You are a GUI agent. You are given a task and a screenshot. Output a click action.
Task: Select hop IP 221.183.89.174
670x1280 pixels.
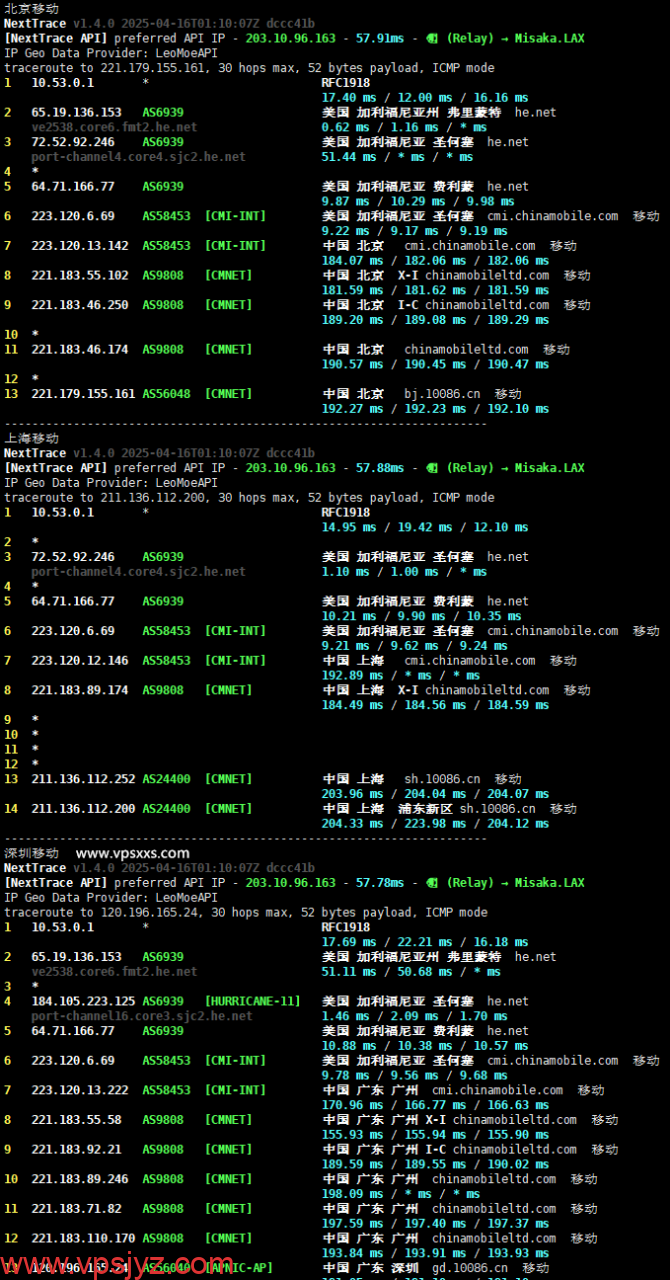[x=80, y=690]
